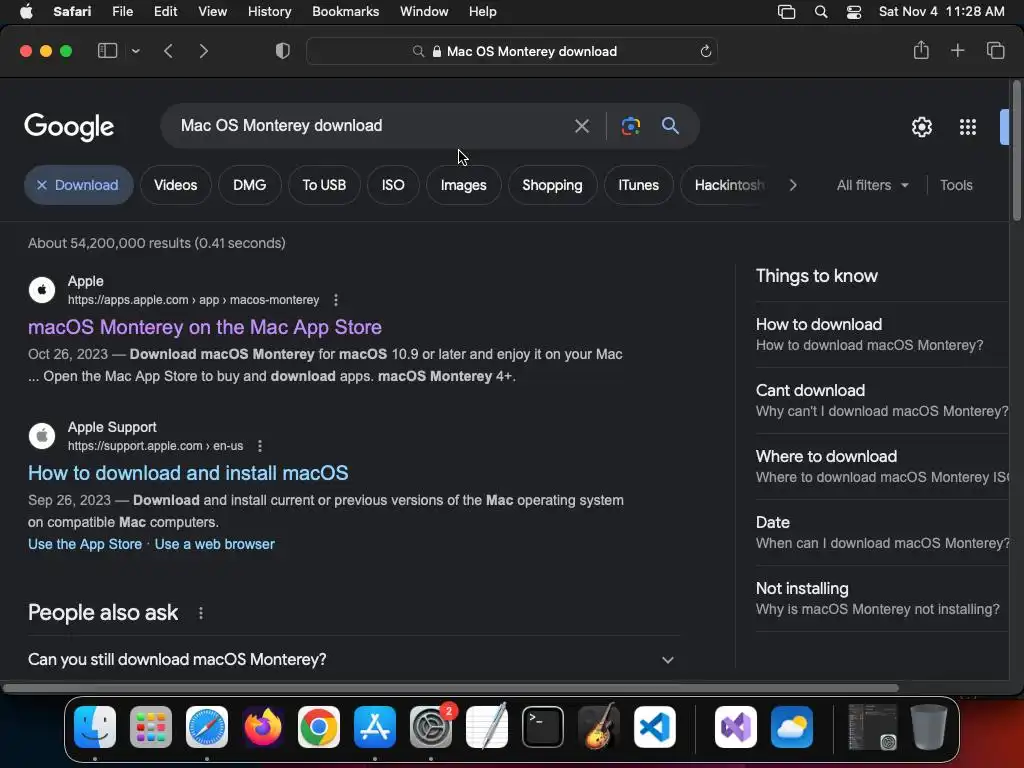Select the Images filter chip
Image resolution: width=1024 pixels, height=768 pixels.
coord(464,185)
